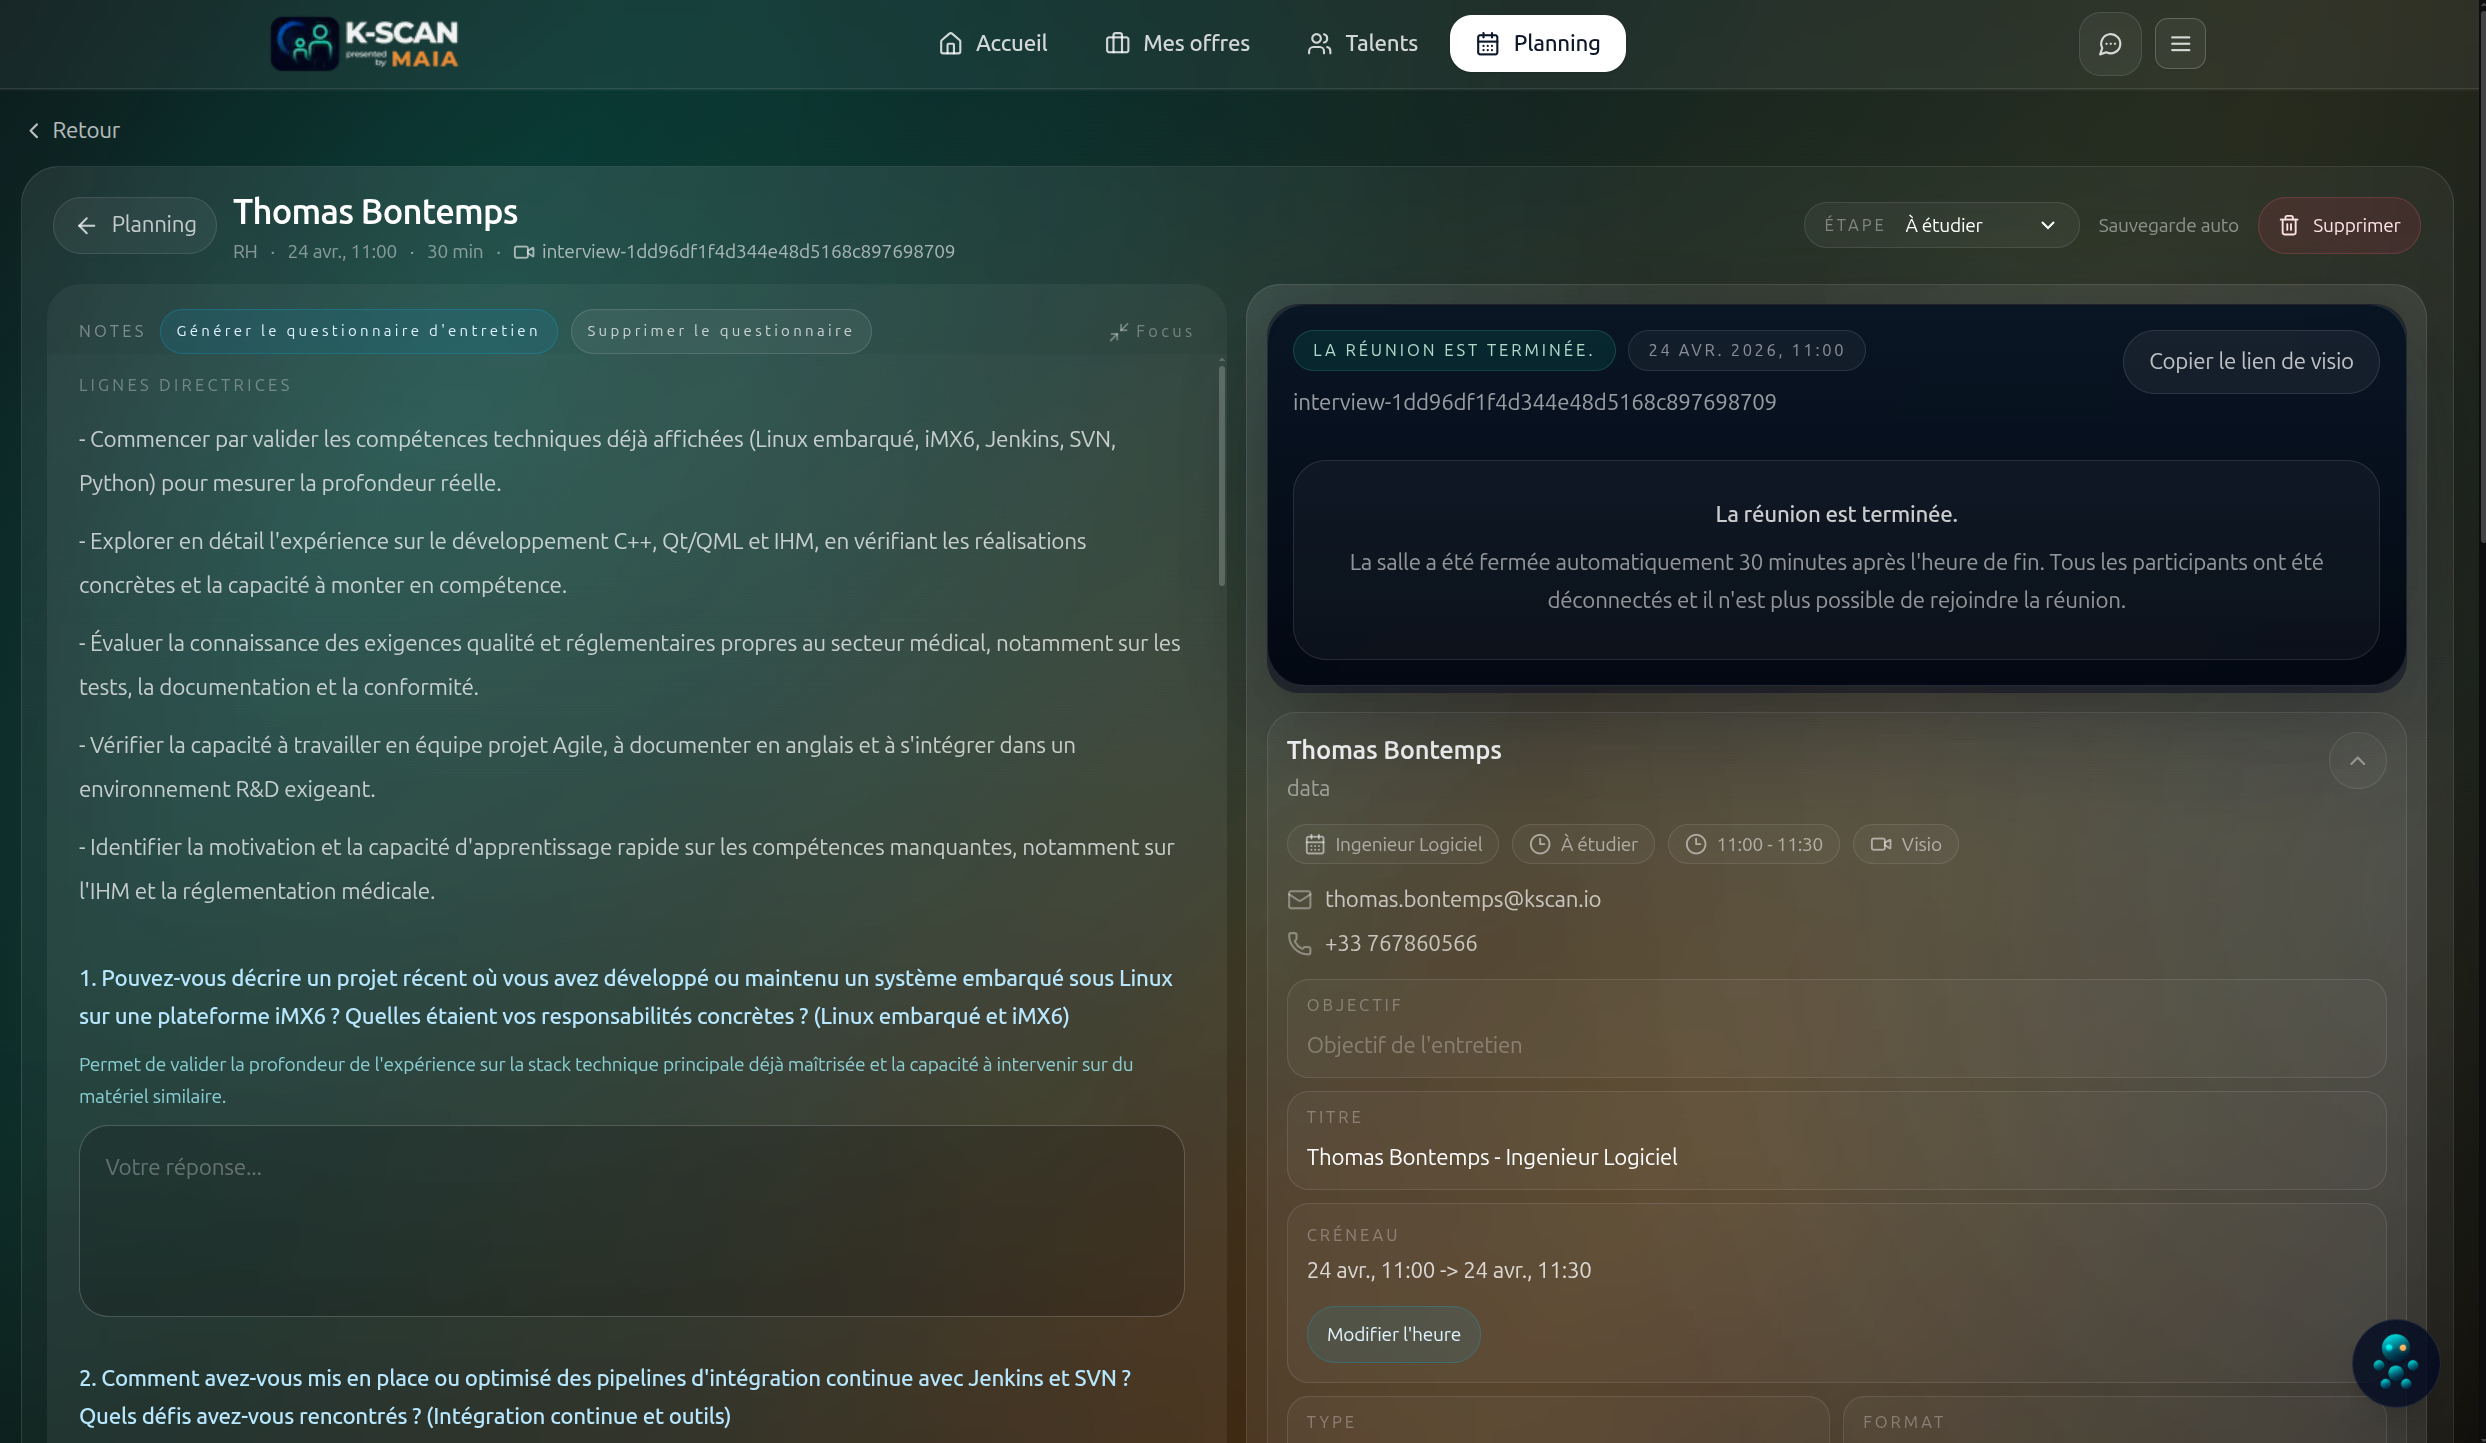2486x1443 pixels.
Task: Click the Focus mode icon
Action: click(1119, 332)
